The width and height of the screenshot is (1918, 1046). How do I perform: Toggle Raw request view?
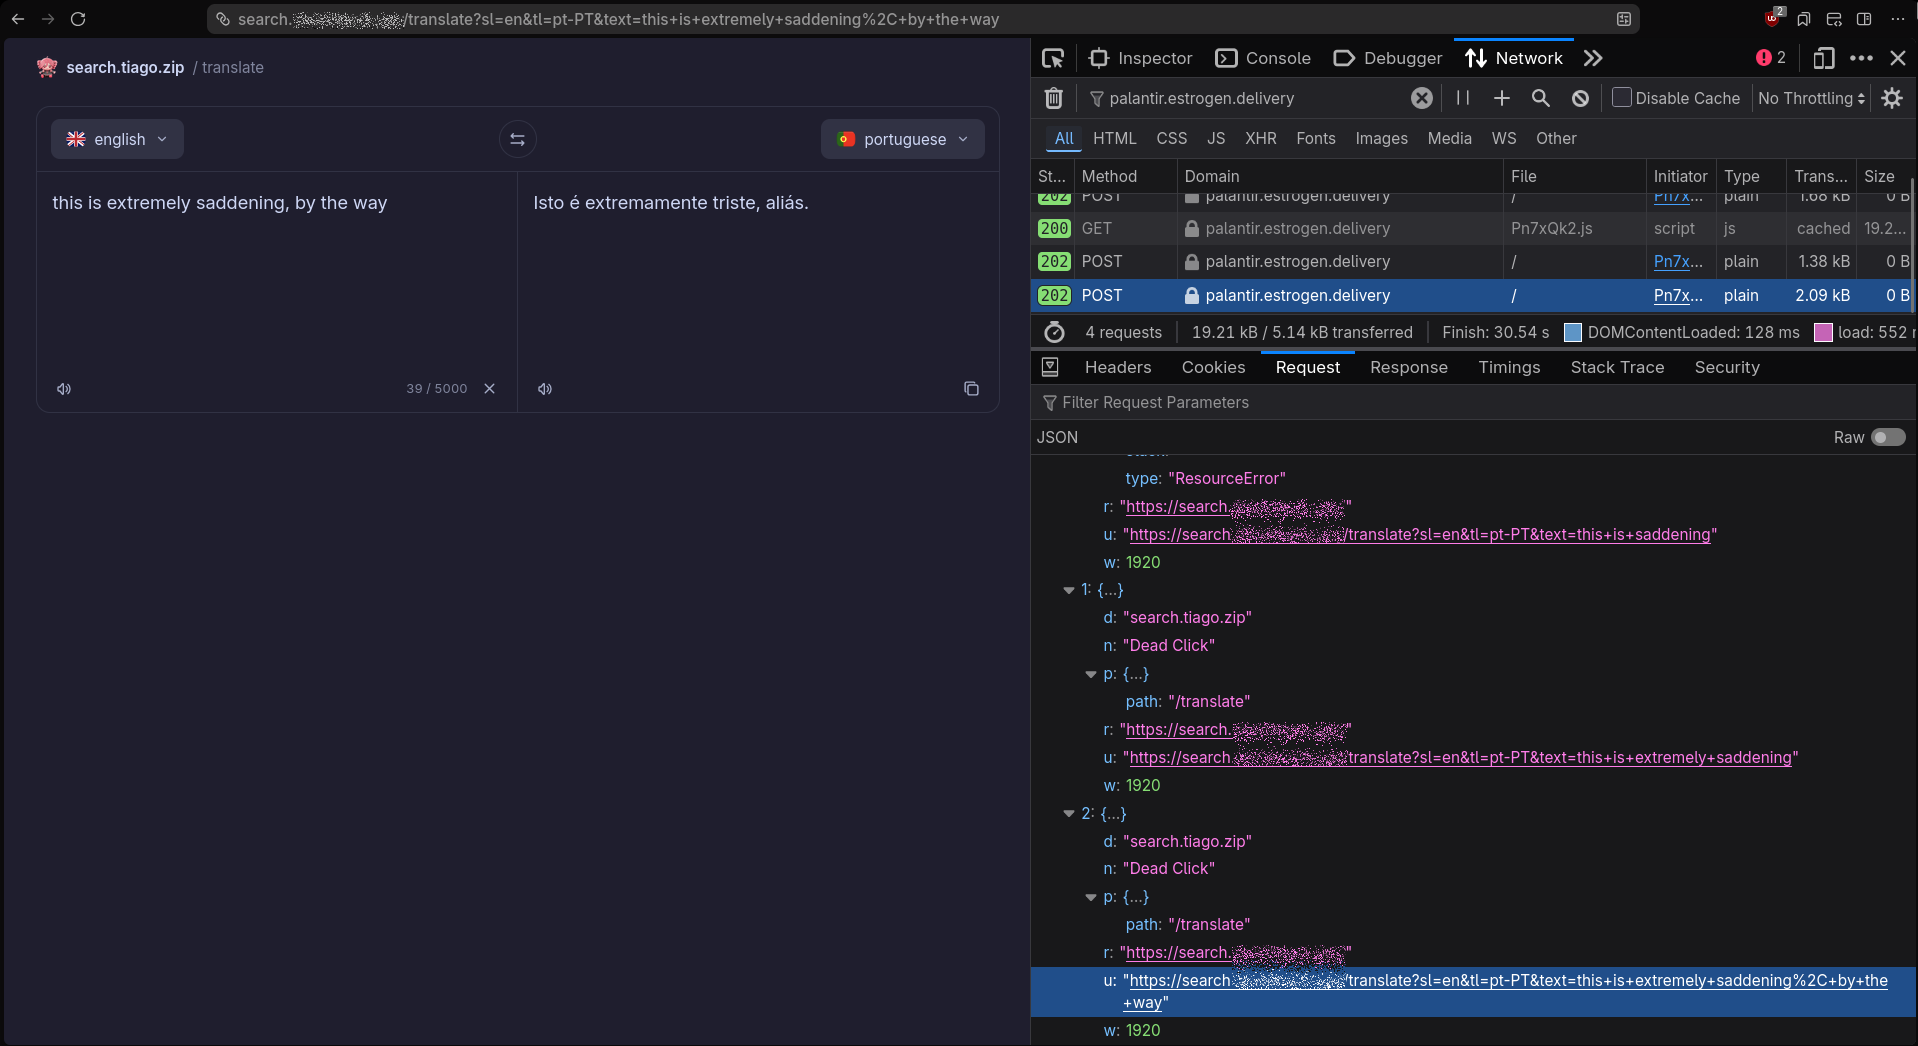tap(1888, 437)
